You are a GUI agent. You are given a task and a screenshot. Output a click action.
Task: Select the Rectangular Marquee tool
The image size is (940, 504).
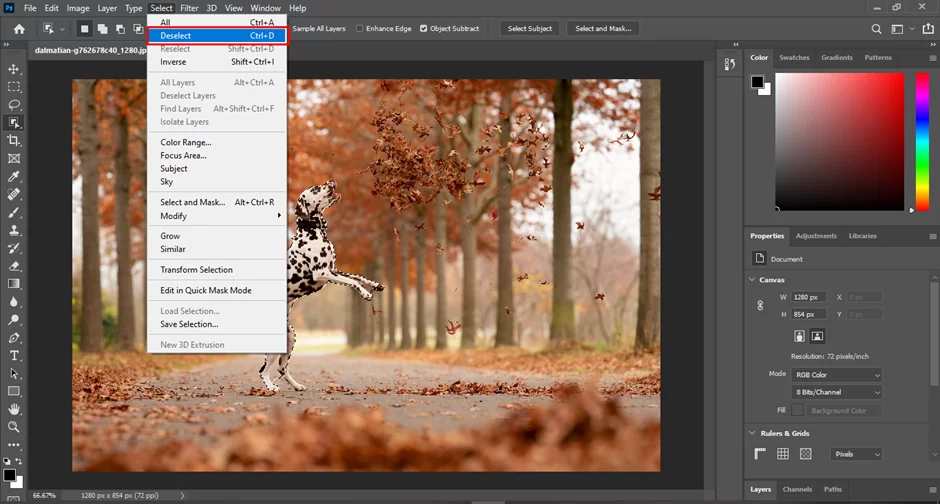tap(14, 87)
